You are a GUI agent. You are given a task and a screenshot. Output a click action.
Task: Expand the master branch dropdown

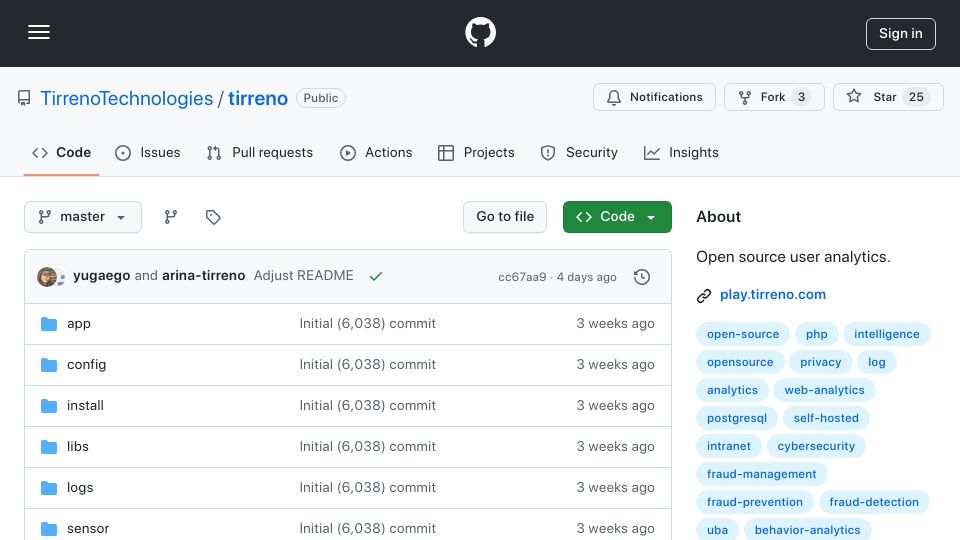point(83,217)
